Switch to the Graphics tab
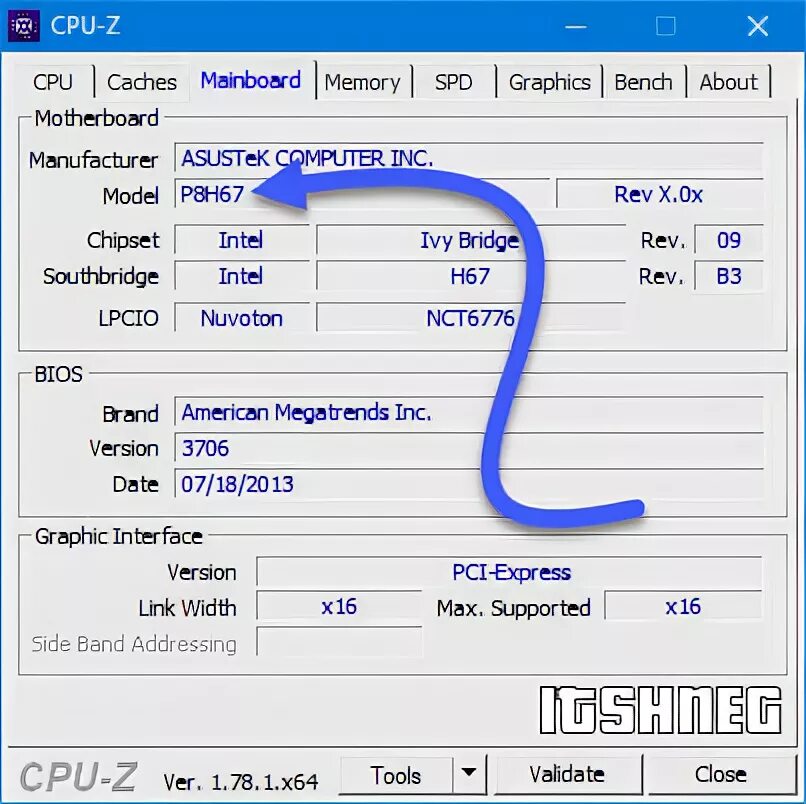This screenshot has width=806, height=804. (549, 82)
